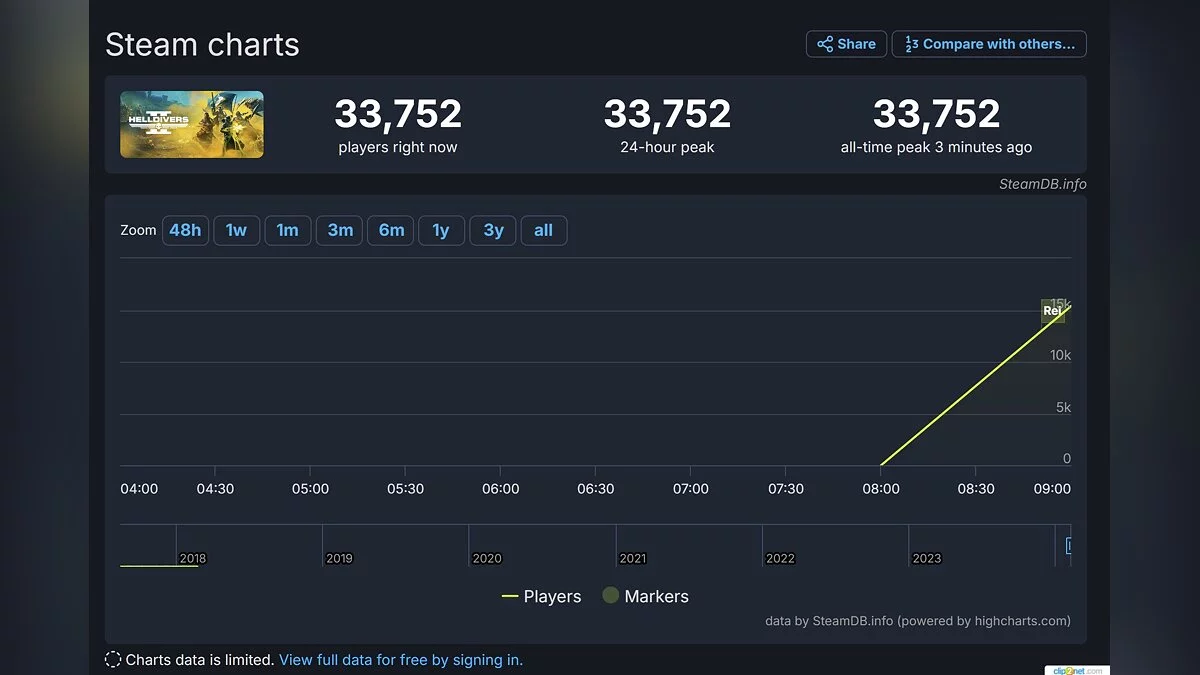1200x675 pixels.
Task: Select the 3m zoom option
Action: (340, 230)
